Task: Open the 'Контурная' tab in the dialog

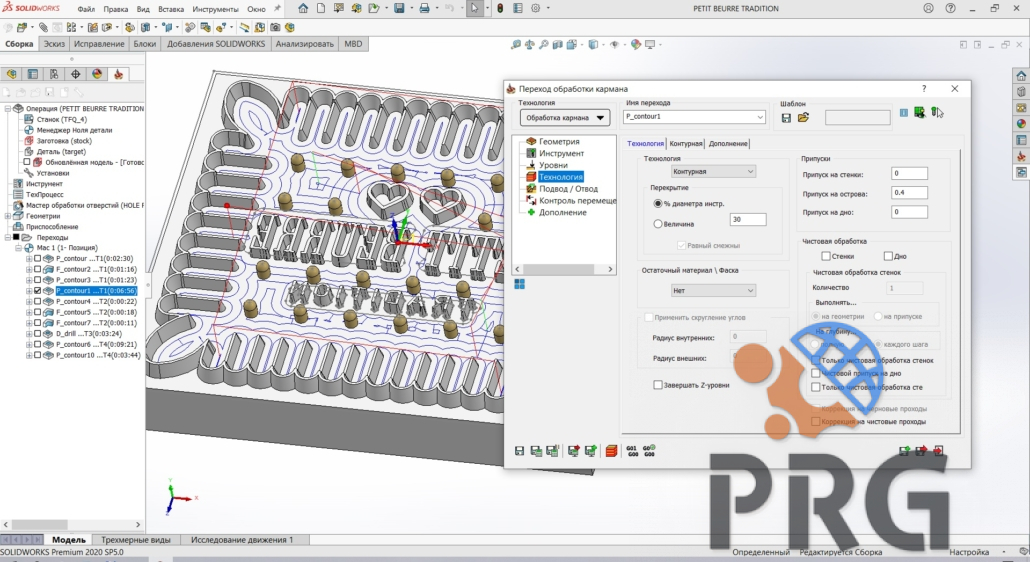Action: [686, 144]
